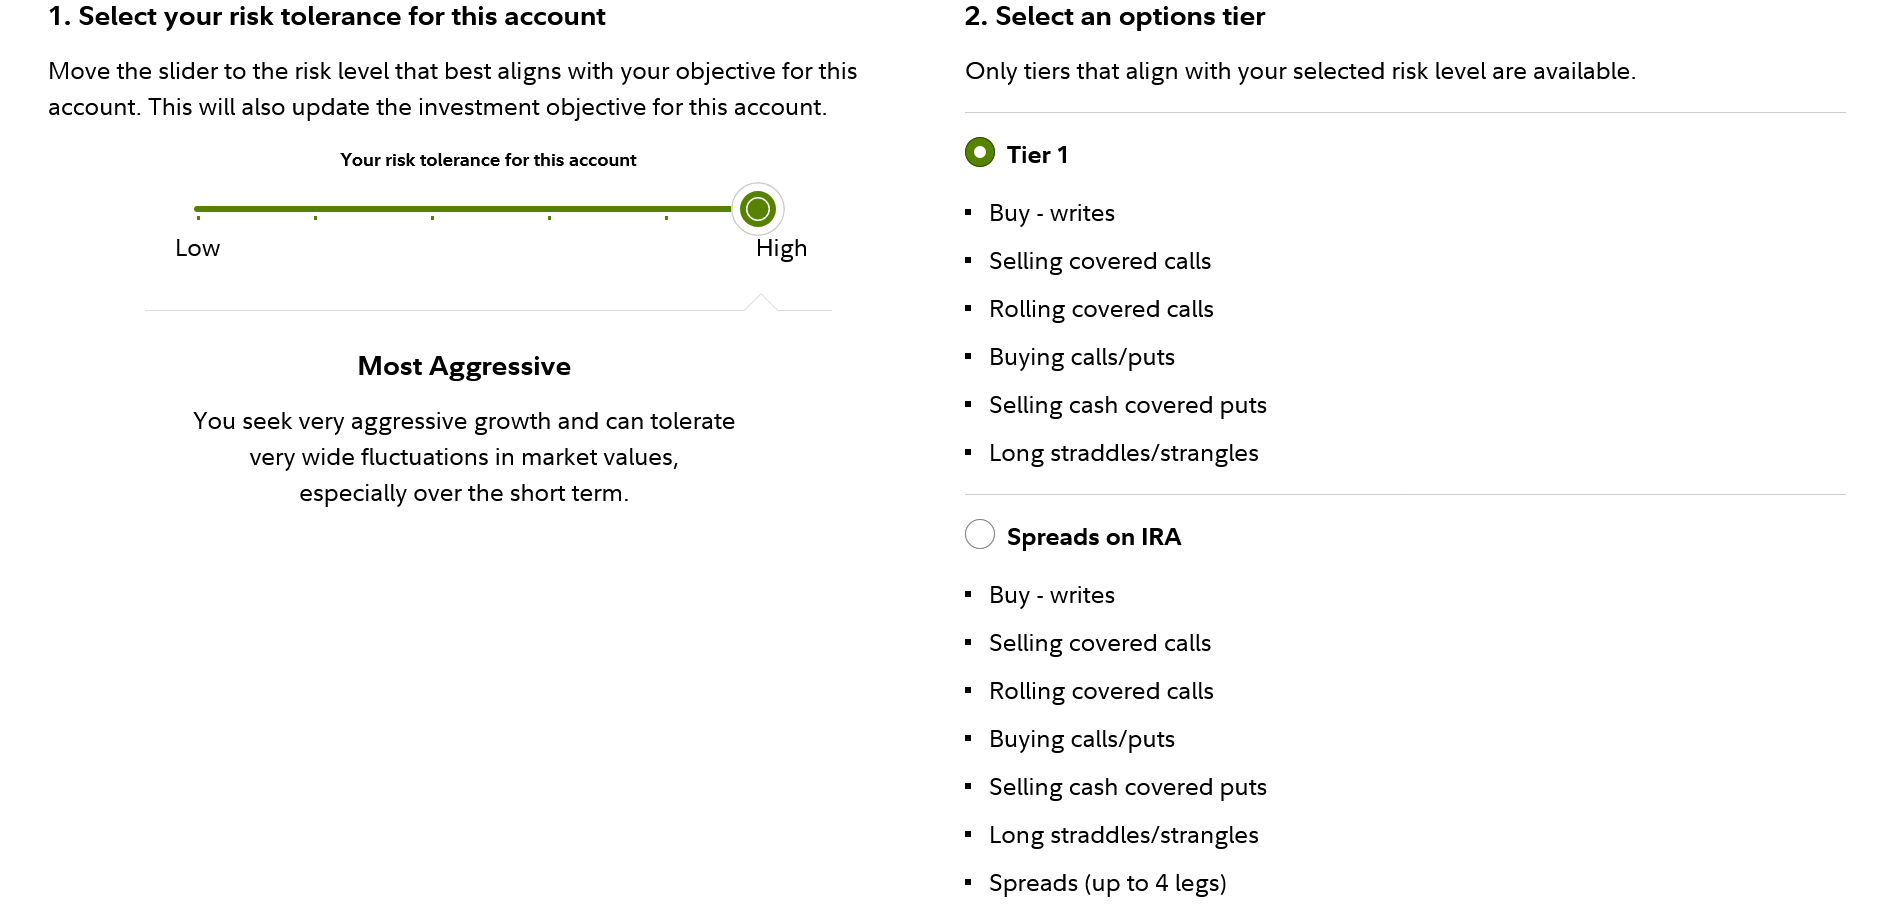Click "Your risk tolerance for this account" label

[x=488, y=160]
